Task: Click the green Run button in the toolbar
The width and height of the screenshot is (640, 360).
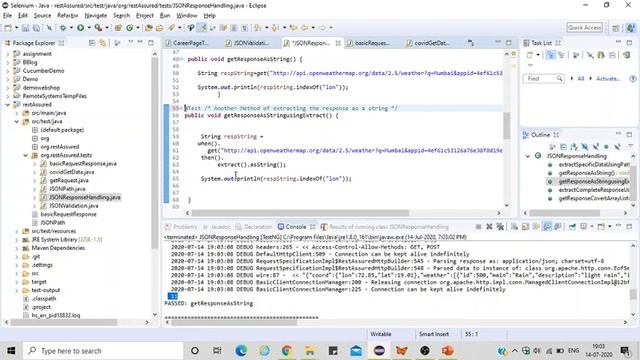Action: tap(80, 28)
